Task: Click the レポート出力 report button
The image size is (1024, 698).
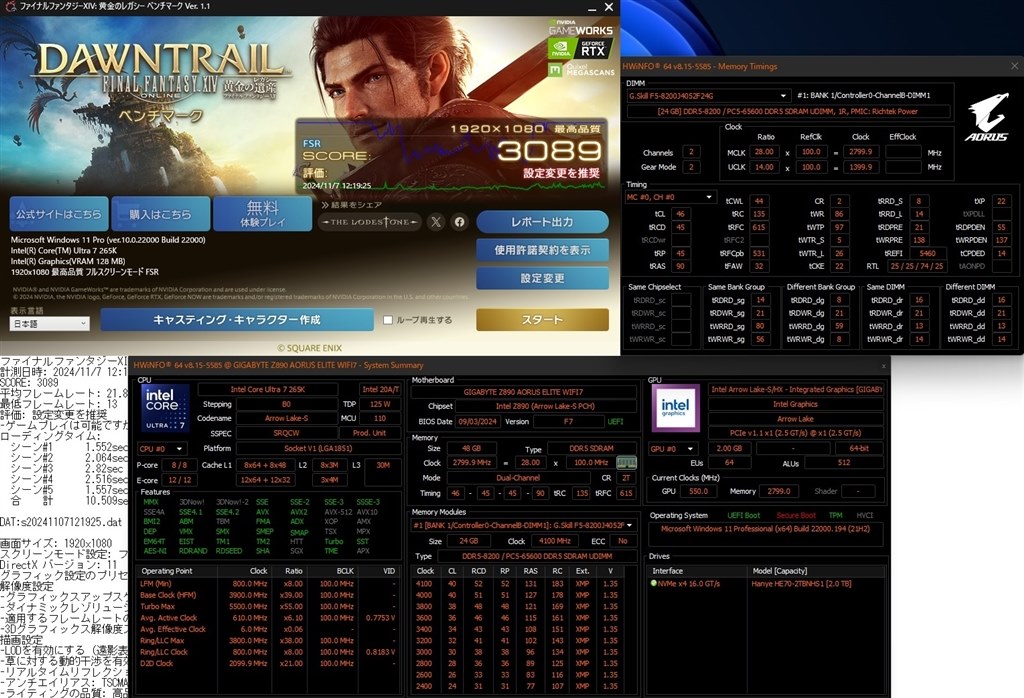Action: pos(542,222)
